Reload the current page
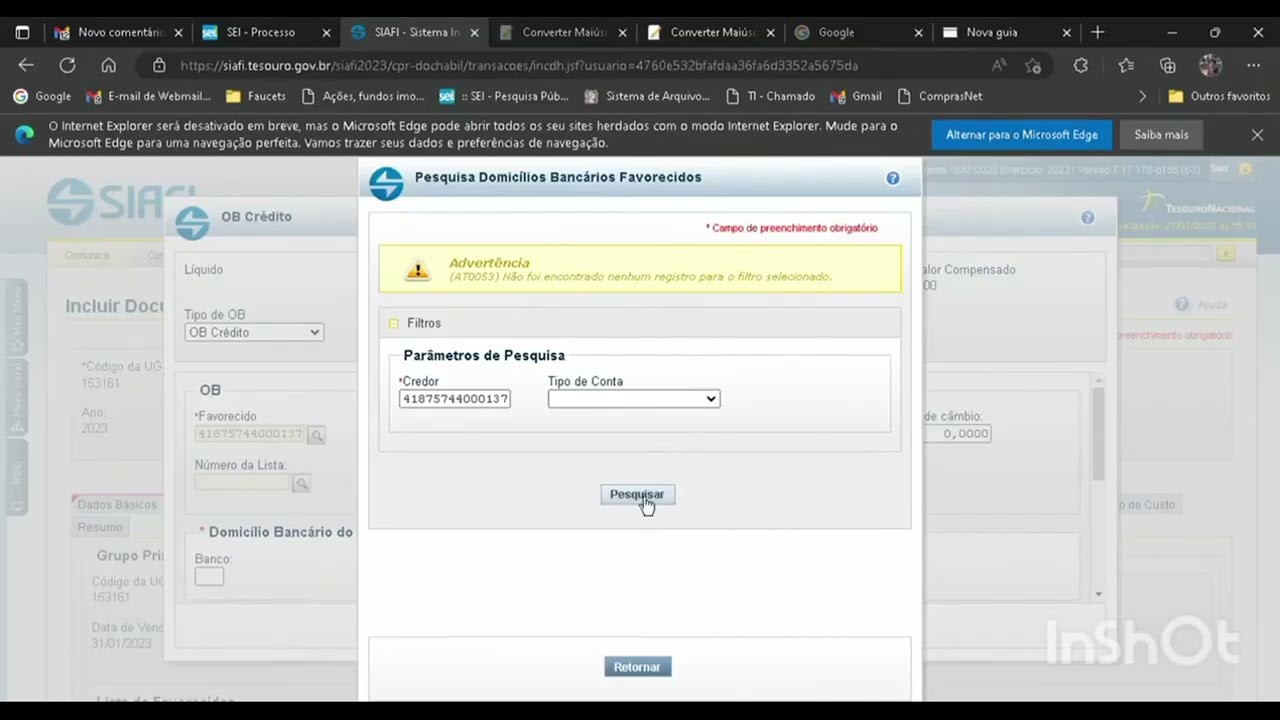 coord(67,65)
